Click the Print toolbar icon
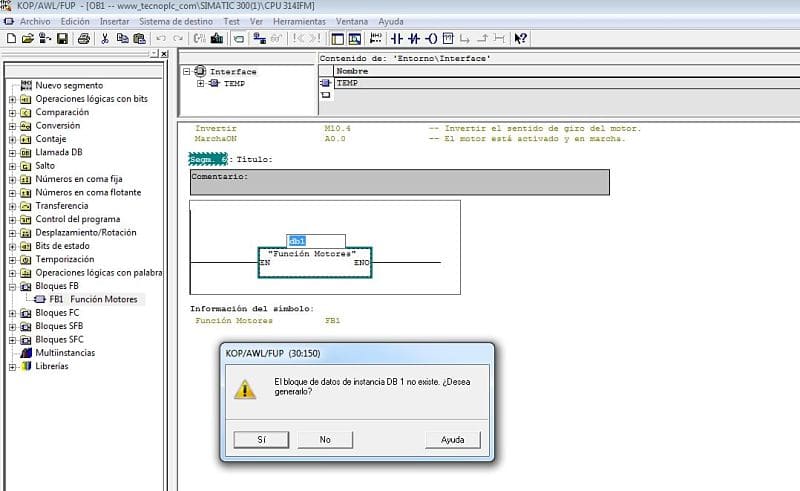800x491 pixels. [x=84, y=38]
